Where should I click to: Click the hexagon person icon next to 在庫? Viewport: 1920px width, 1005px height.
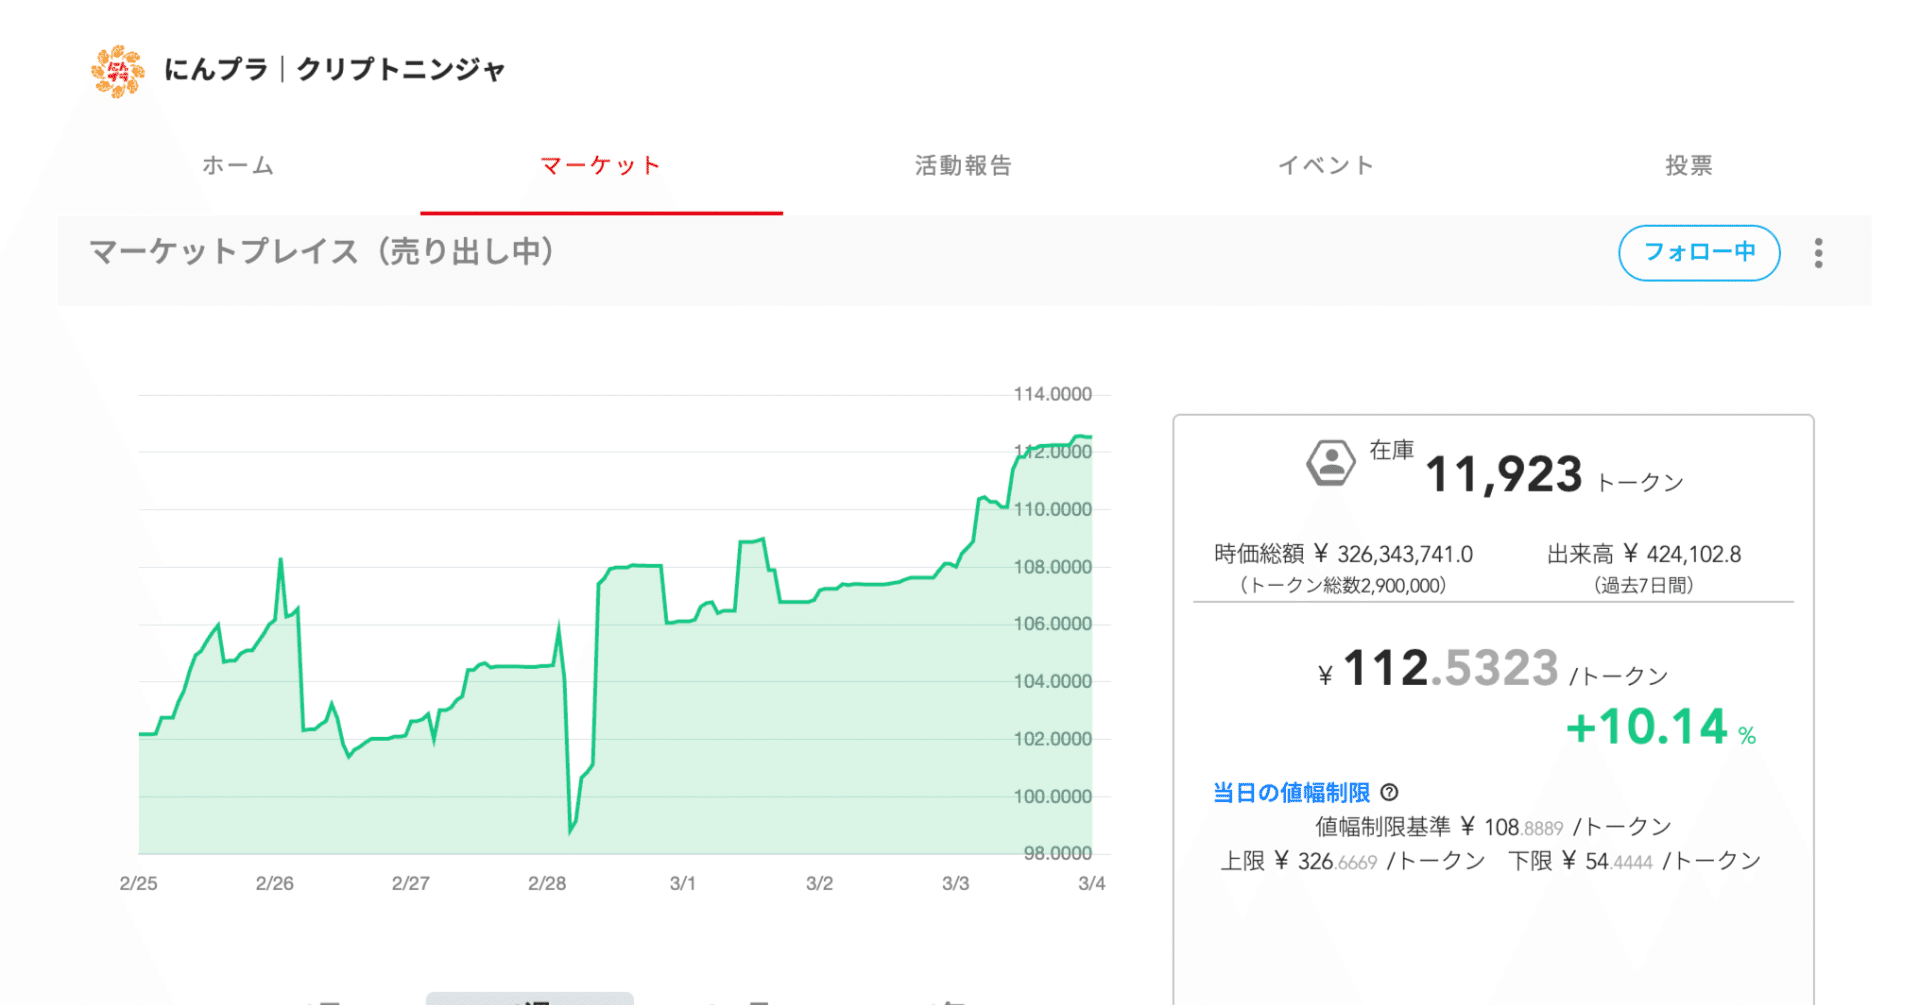pyautogui.click(x=1330, y=461)
